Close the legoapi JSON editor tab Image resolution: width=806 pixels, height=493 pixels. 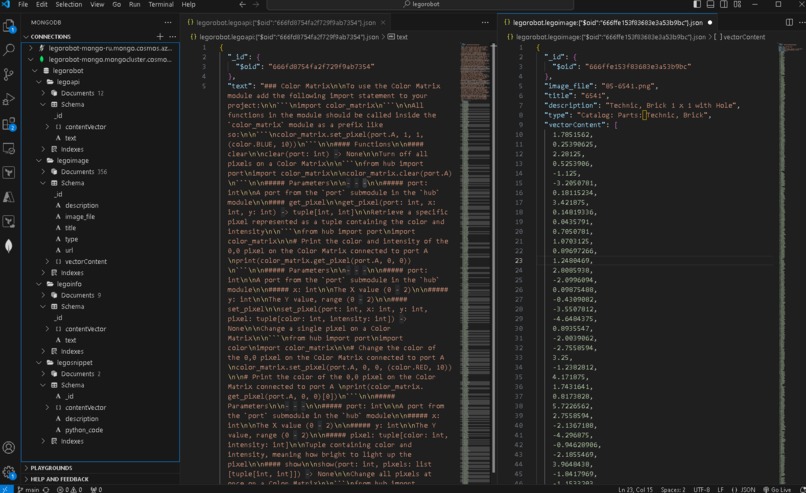(x=382, y=23)
